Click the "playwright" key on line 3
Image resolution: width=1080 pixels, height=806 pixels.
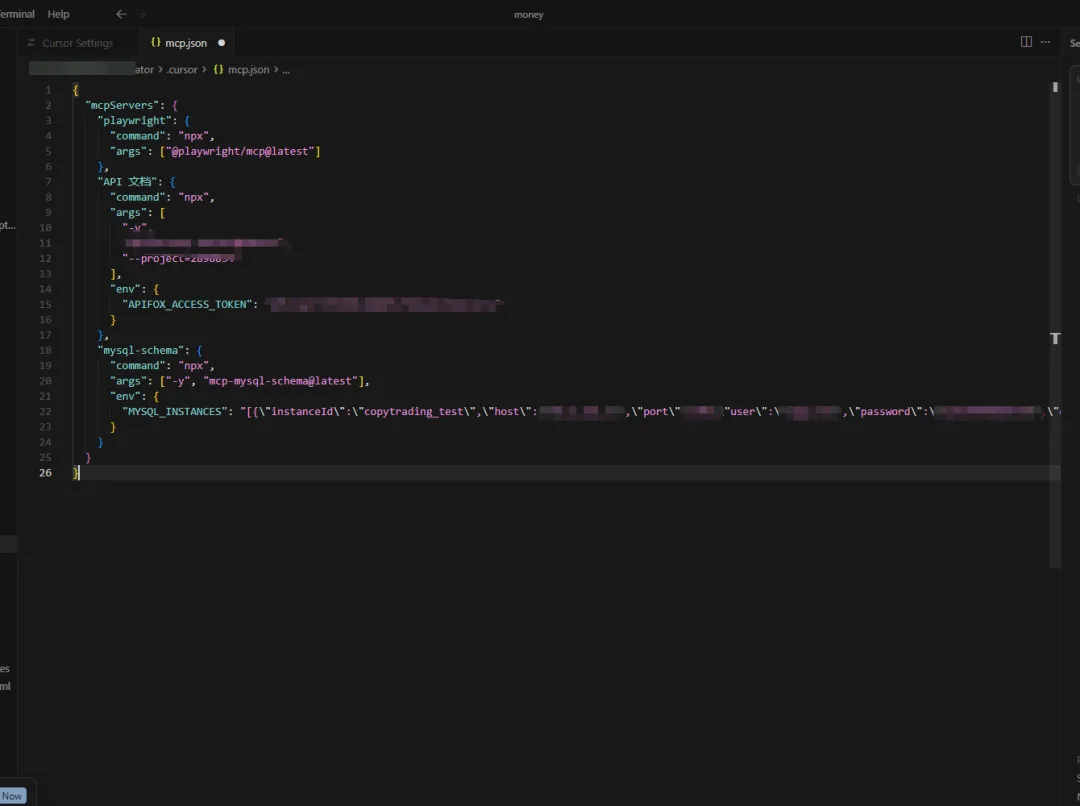[134, 121]
